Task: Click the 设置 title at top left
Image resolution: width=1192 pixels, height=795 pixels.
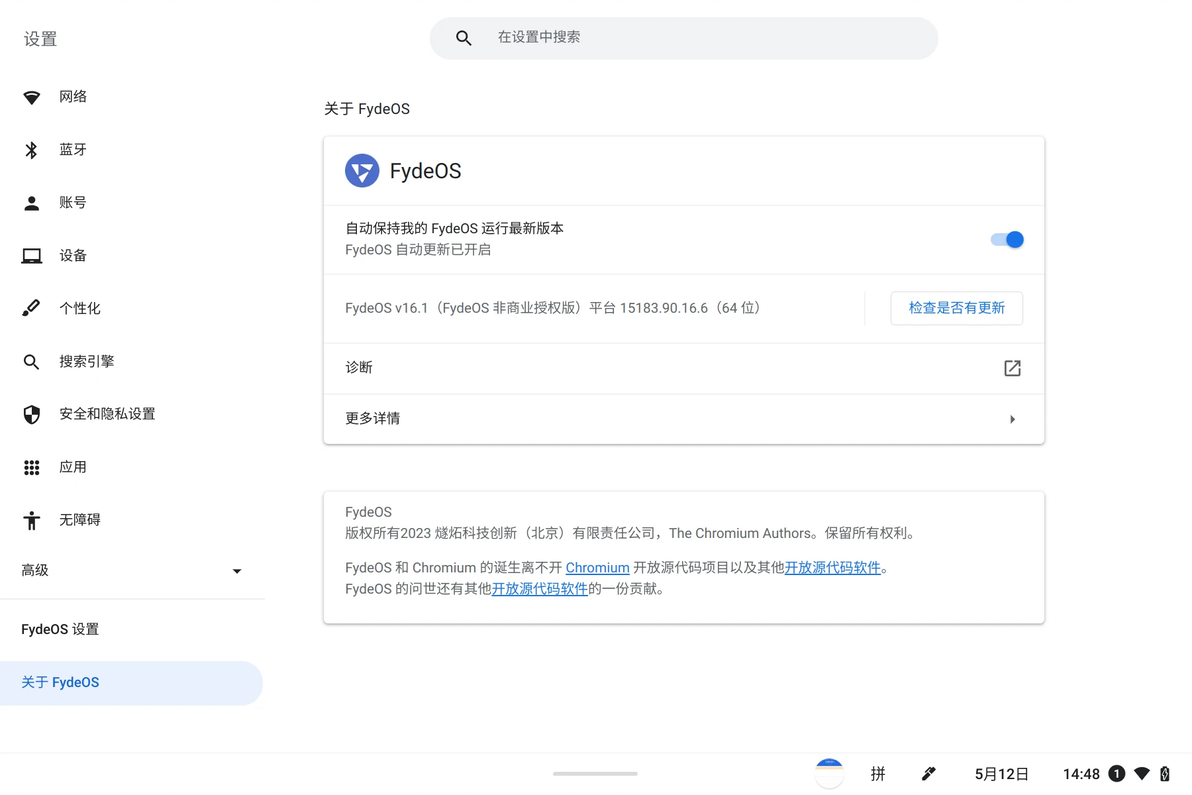Action: [40, 39]
